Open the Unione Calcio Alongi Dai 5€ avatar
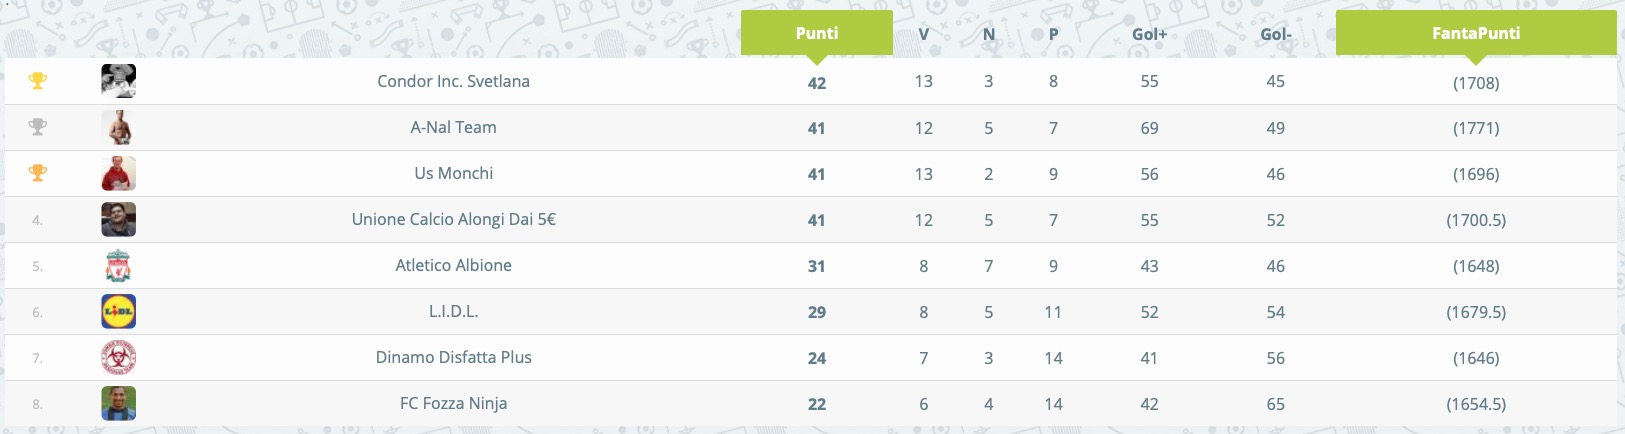Viewport: 1625px width, 434px height. (118, 219)
